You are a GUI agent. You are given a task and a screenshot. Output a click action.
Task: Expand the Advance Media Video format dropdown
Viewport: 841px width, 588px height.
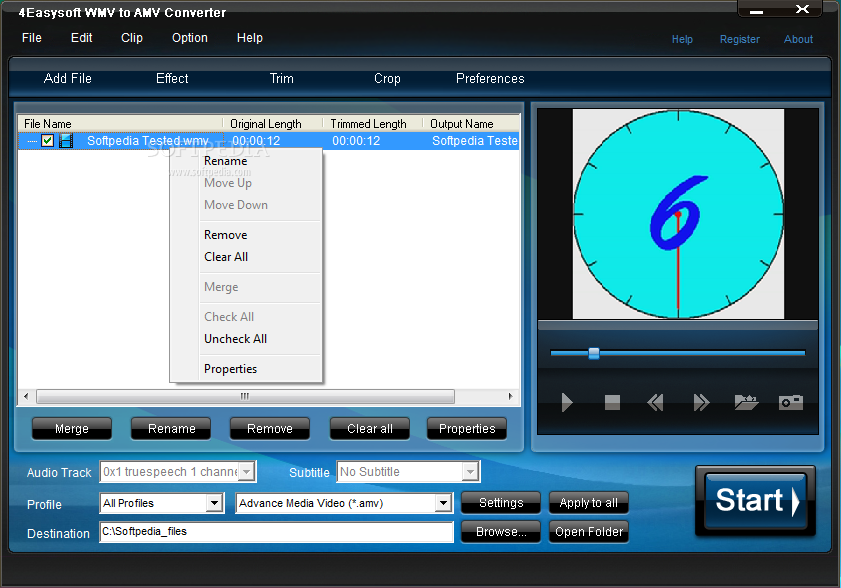(x=443, y=503)
